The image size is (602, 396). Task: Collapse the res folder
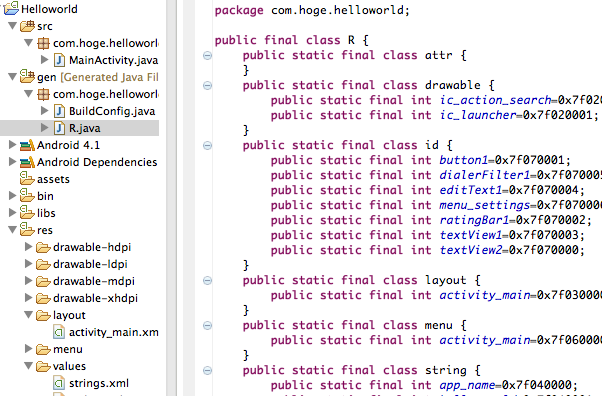[x=12, y=230]
